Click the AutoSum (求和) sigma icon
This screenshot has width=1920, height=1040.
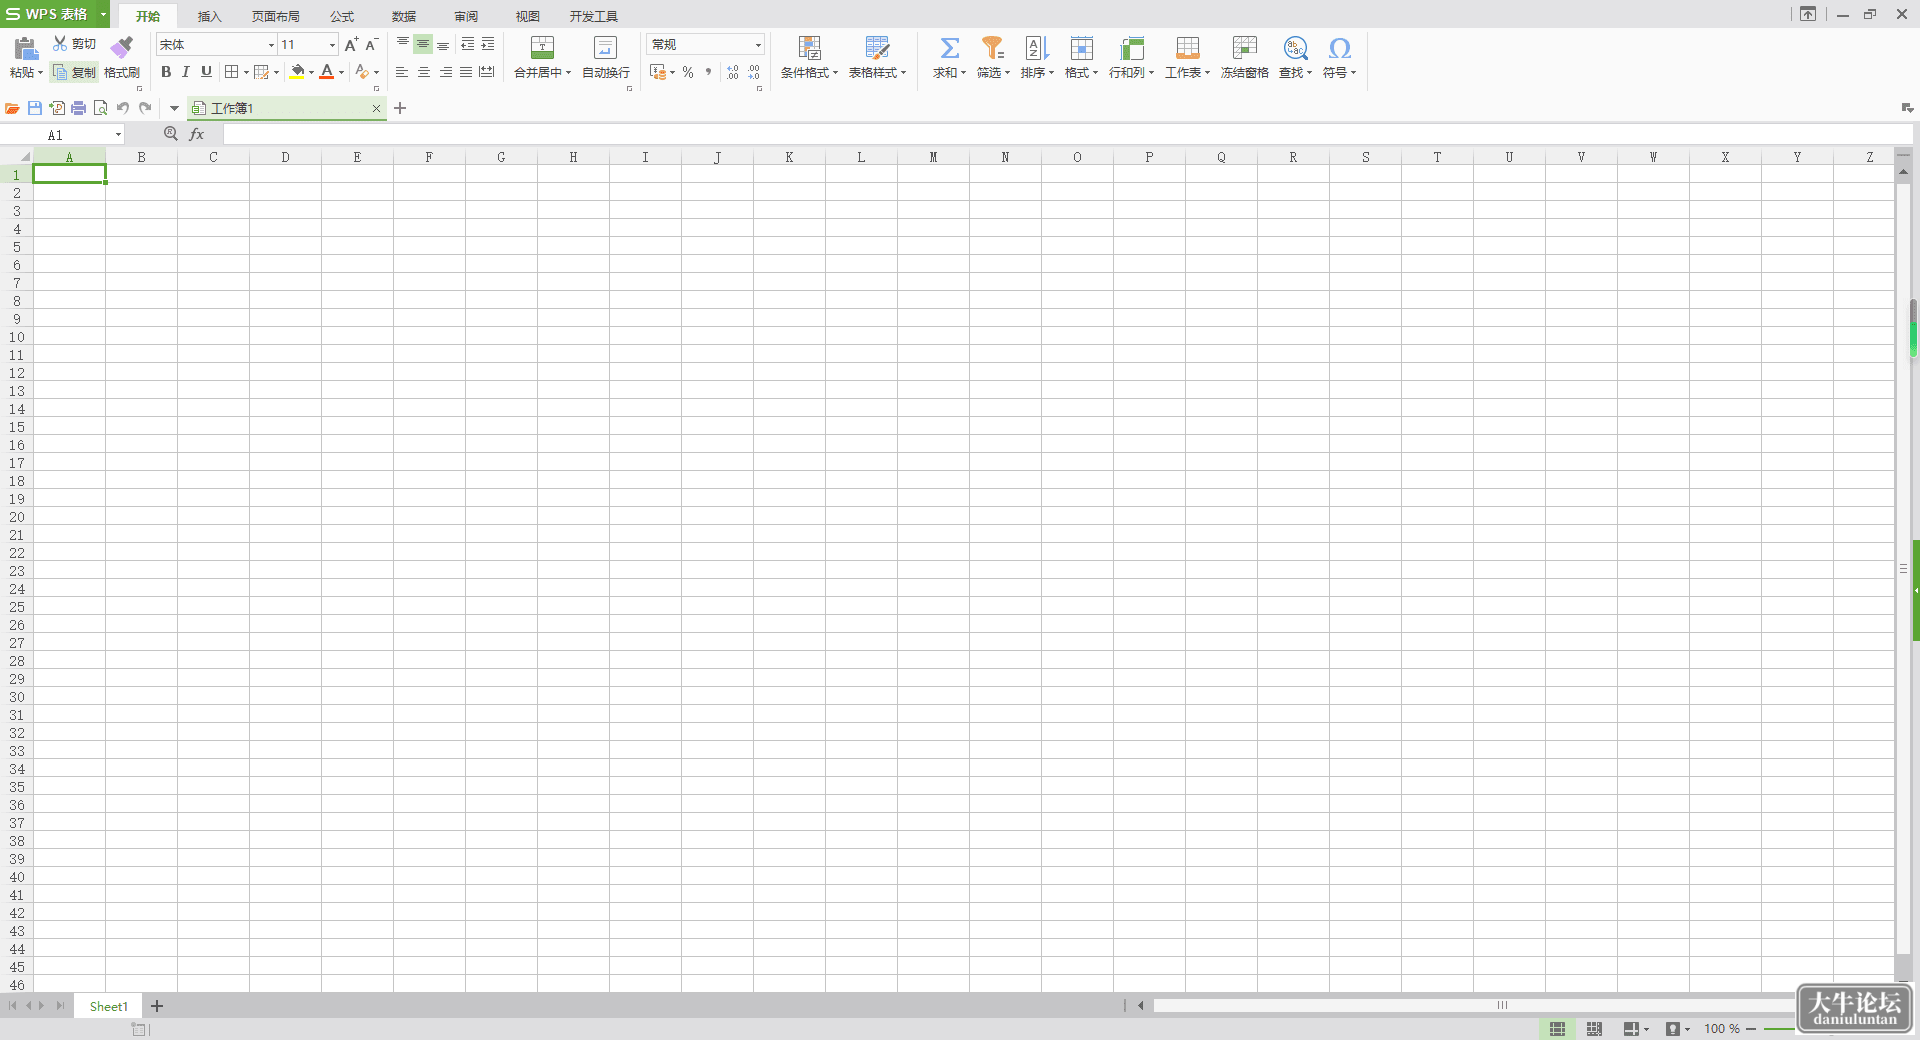(949, 48)
